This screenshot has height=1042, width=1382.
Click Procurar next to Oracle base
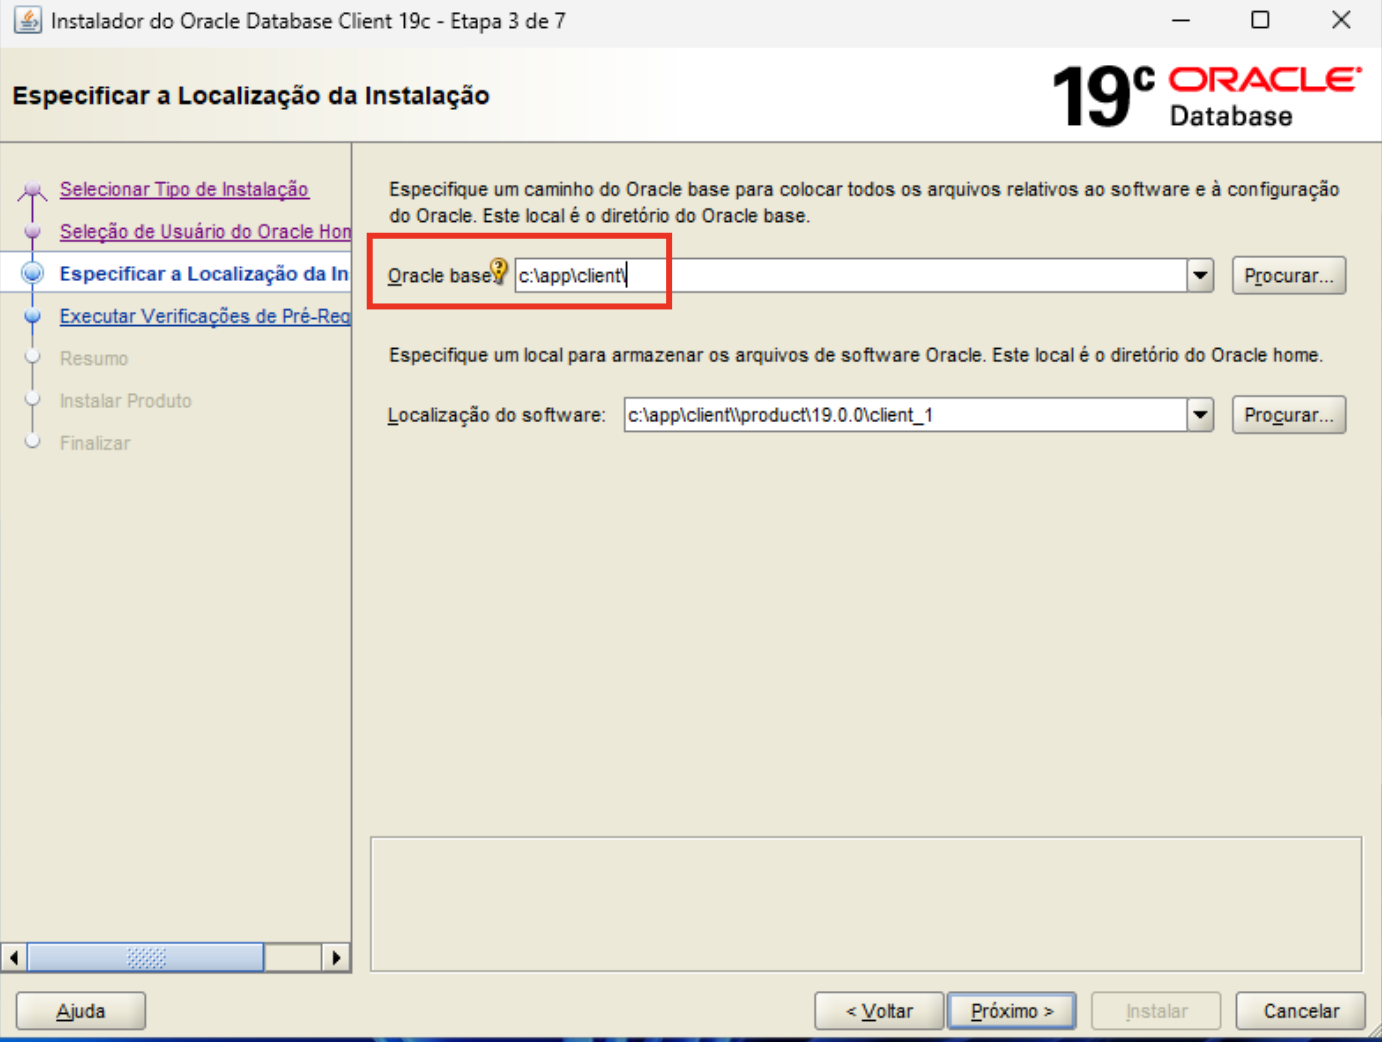click(x=1288, y=275)
